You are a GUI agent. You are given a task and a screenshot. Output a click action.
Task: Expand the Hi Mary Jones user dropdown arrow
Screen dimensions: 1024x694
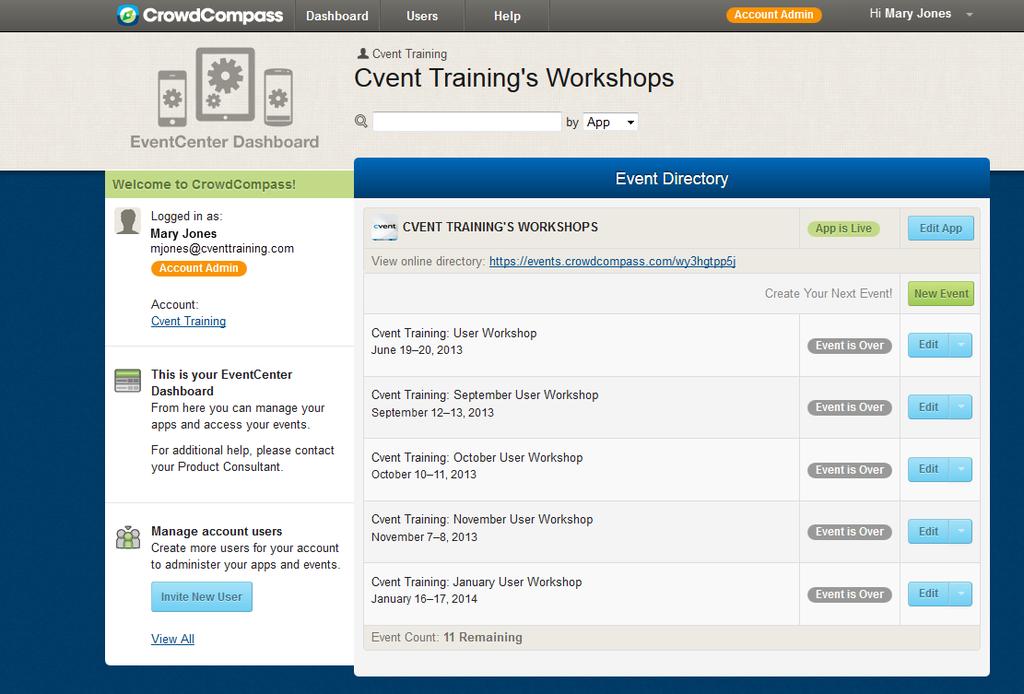[969, 14]
